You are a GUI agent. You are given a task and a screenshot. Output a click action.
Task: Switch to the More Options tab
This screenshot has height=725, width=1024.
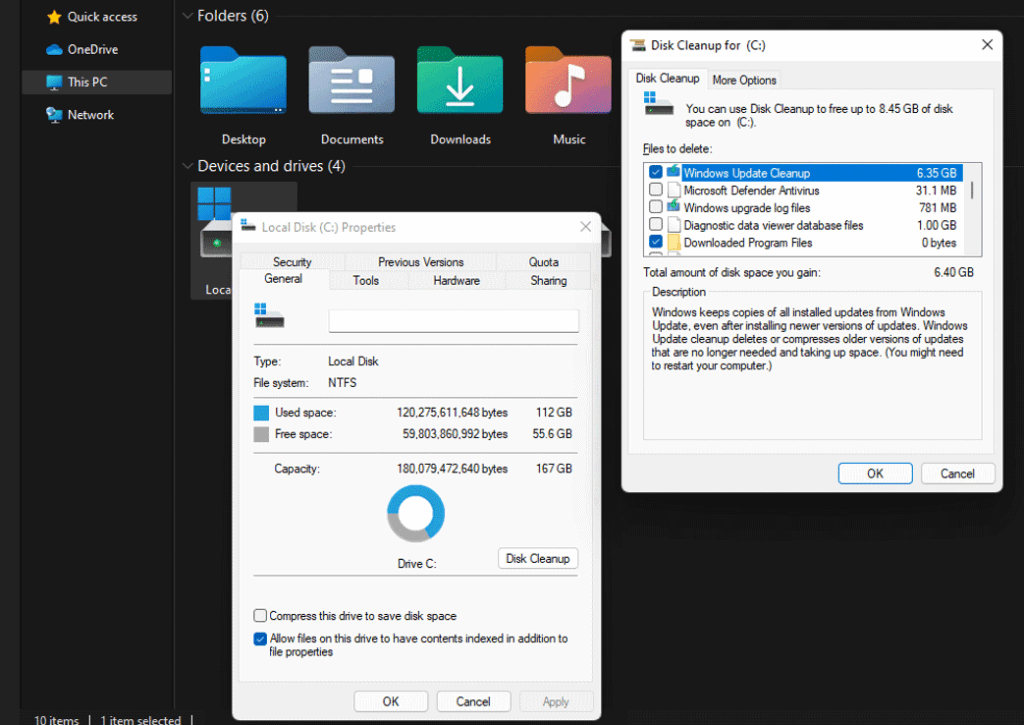(x=744, y=80)
